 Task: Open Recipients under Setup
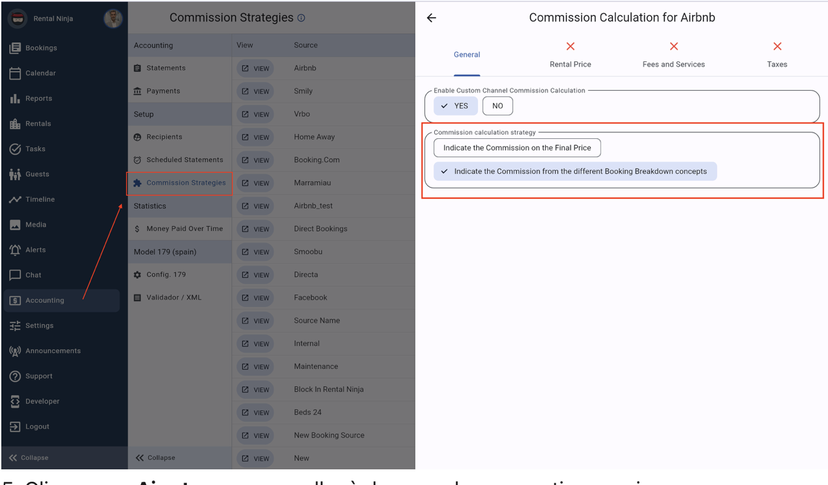[180, 137]
